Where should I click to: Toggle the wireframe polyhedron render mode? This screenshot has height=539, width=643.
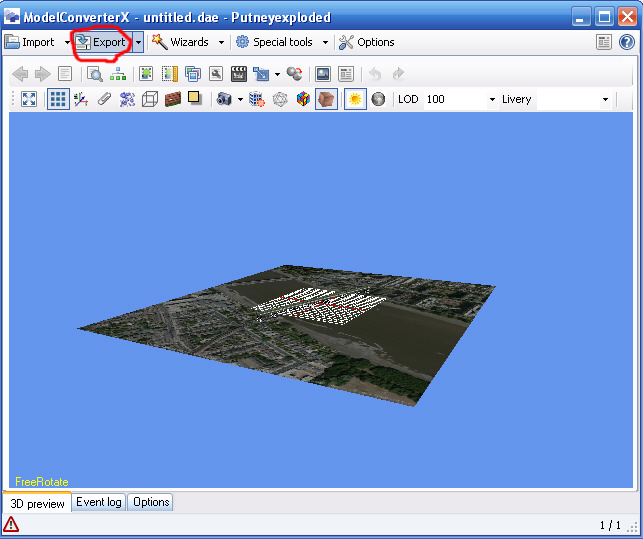pos(280,99)
